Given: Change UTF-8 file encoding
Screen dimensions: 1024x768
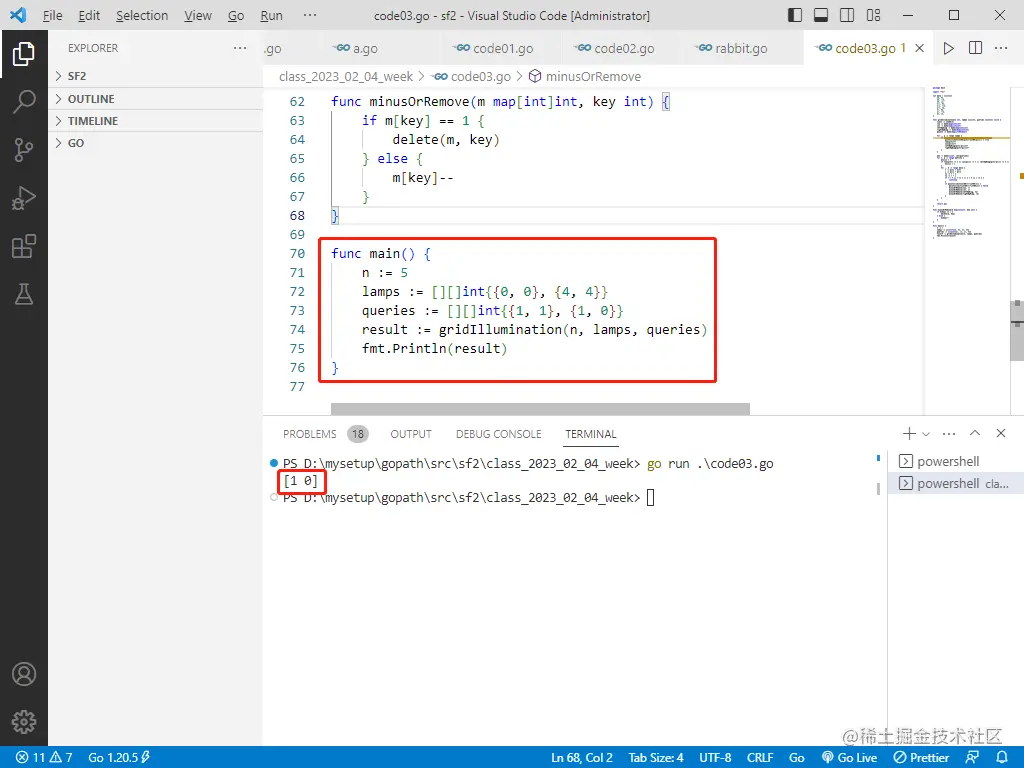Looking at the screenshot, I should coord(715,758).
